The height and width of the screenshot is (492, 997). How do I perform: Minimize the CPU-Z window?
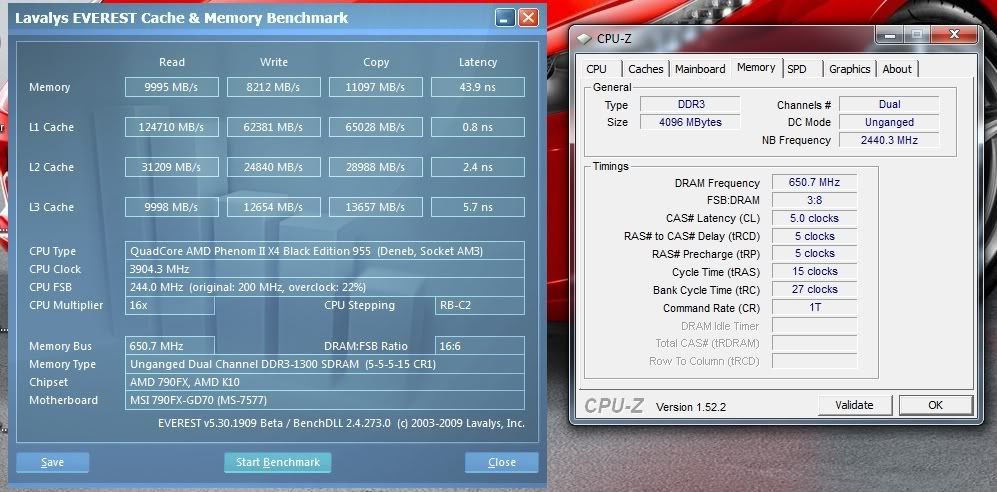point(887,35)
